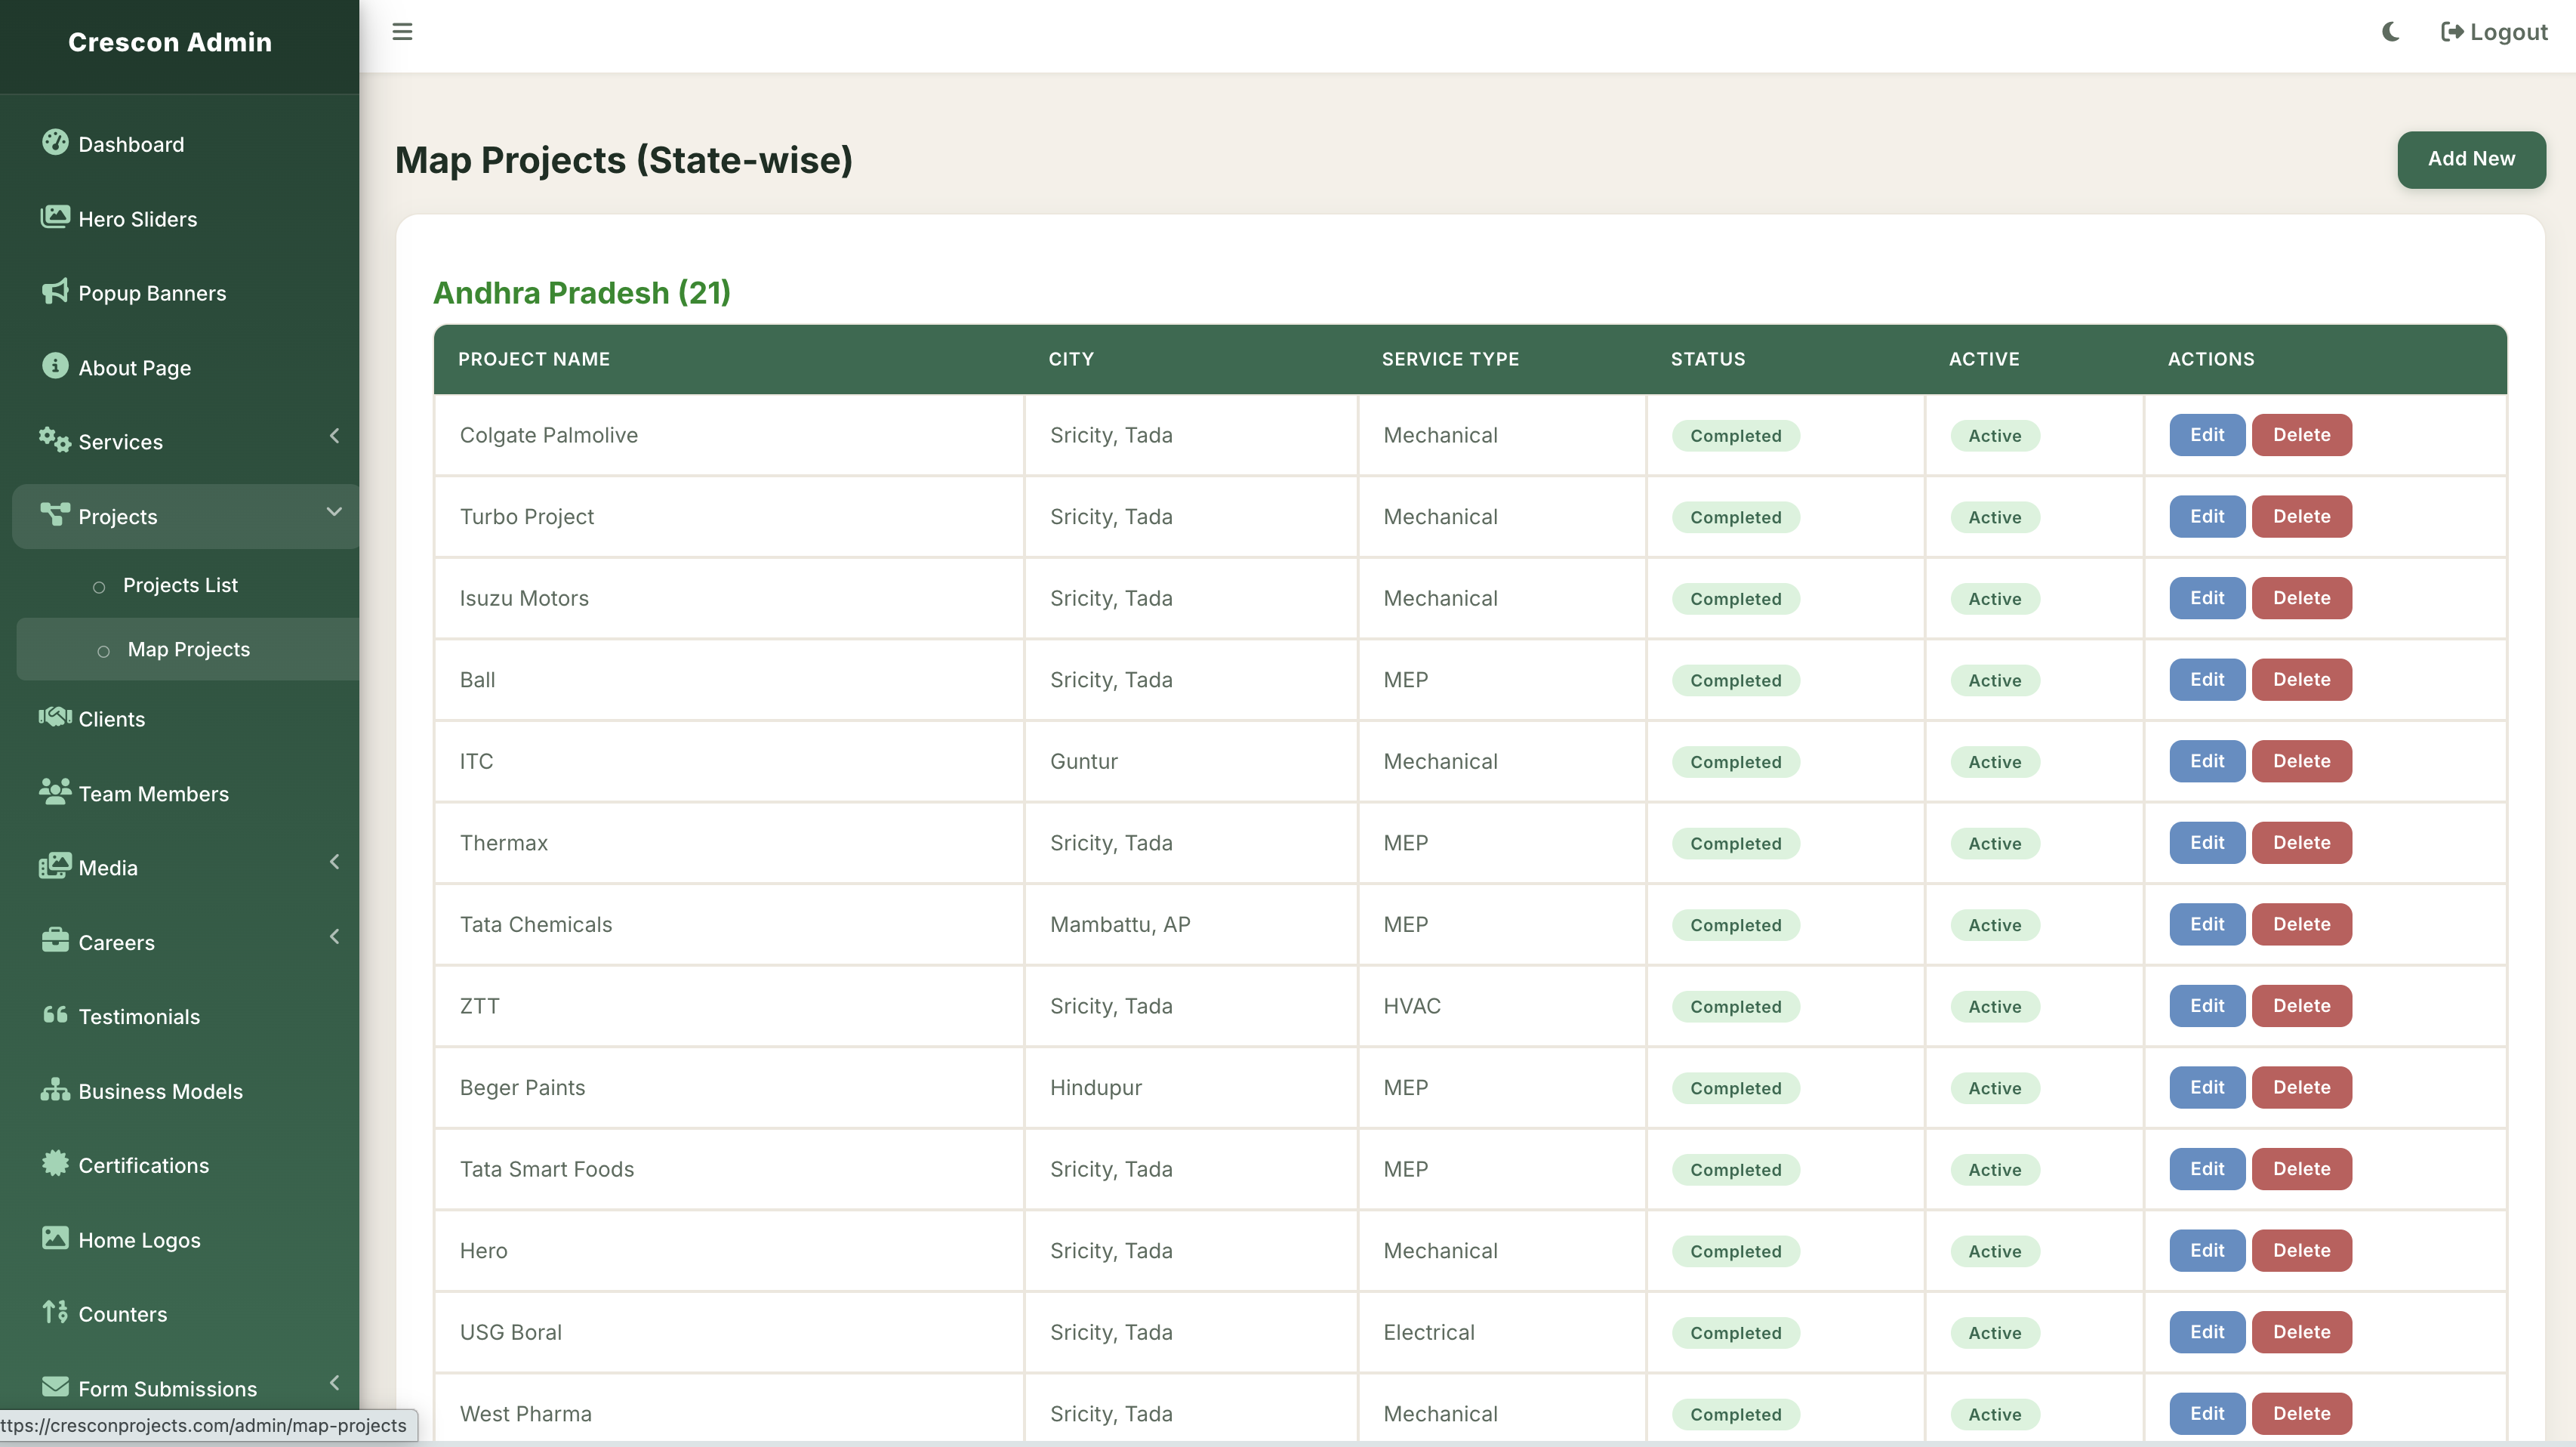Click the Form Submissions envelope icon
The height and width of the screenshot is (1447, 2576).
point(55,1387)
